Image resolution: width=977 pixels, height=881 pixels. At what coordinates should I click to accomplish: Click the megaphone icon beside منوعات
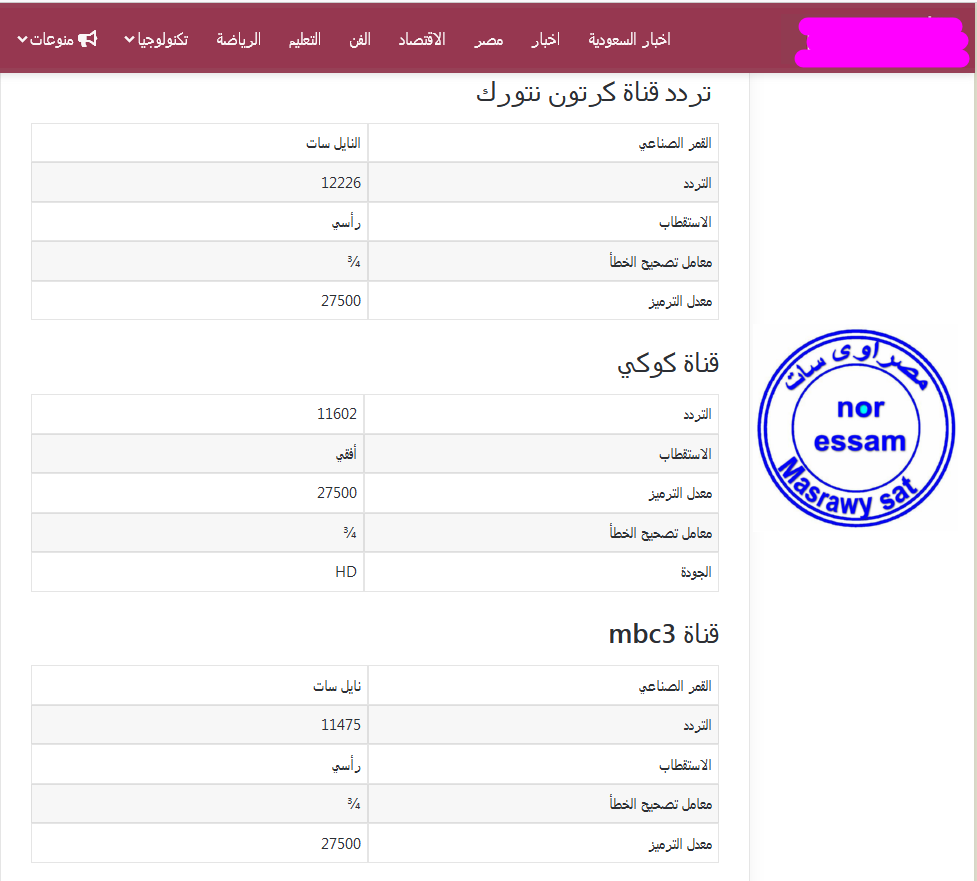(x=87, y=39)
